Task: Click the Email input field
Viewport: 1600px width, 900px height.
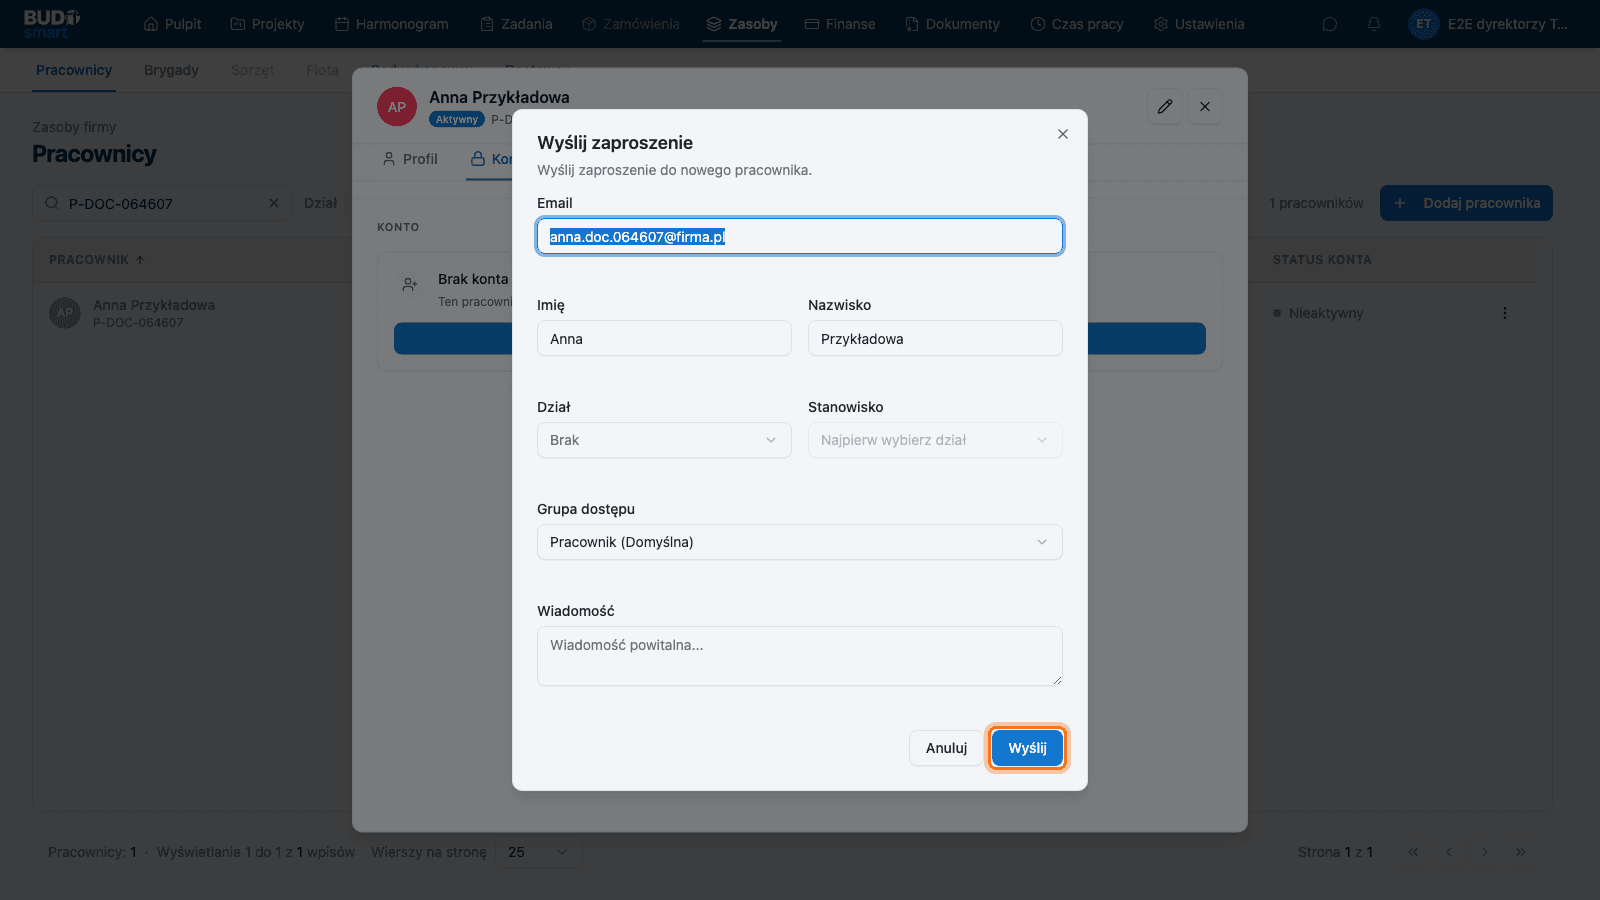Action: 800,237
